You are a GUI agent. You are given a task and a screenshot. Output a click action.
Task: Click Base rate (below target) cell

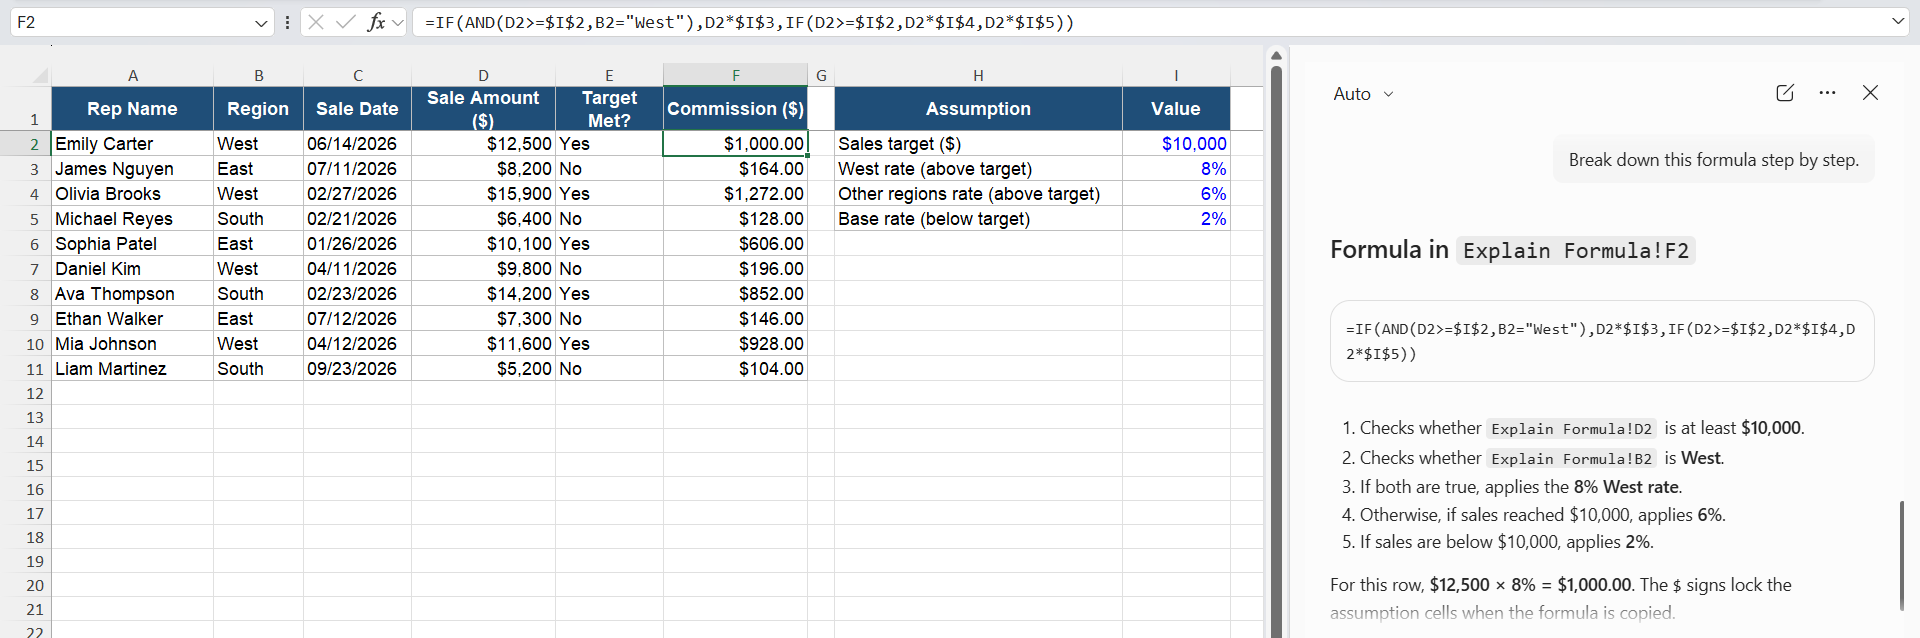click(x=978, y=219)
